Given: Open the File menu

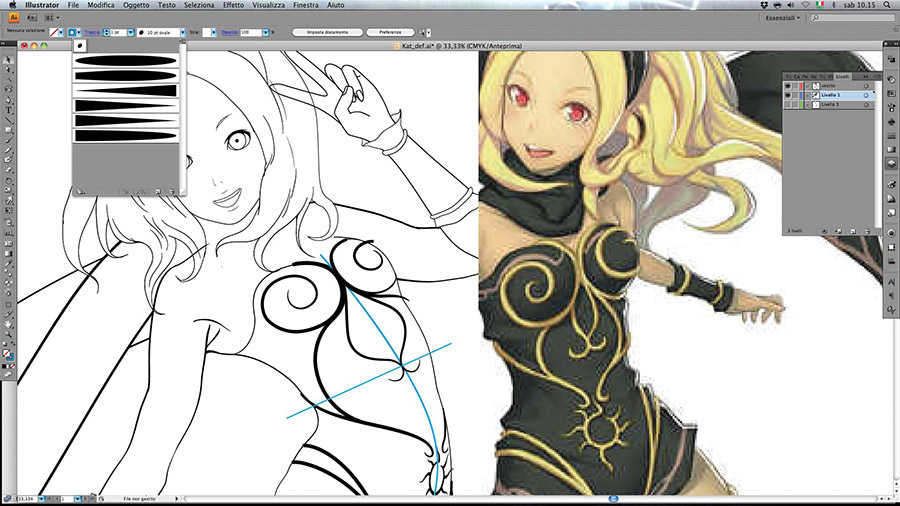Looking at the screenshot, I should [73, 5].
